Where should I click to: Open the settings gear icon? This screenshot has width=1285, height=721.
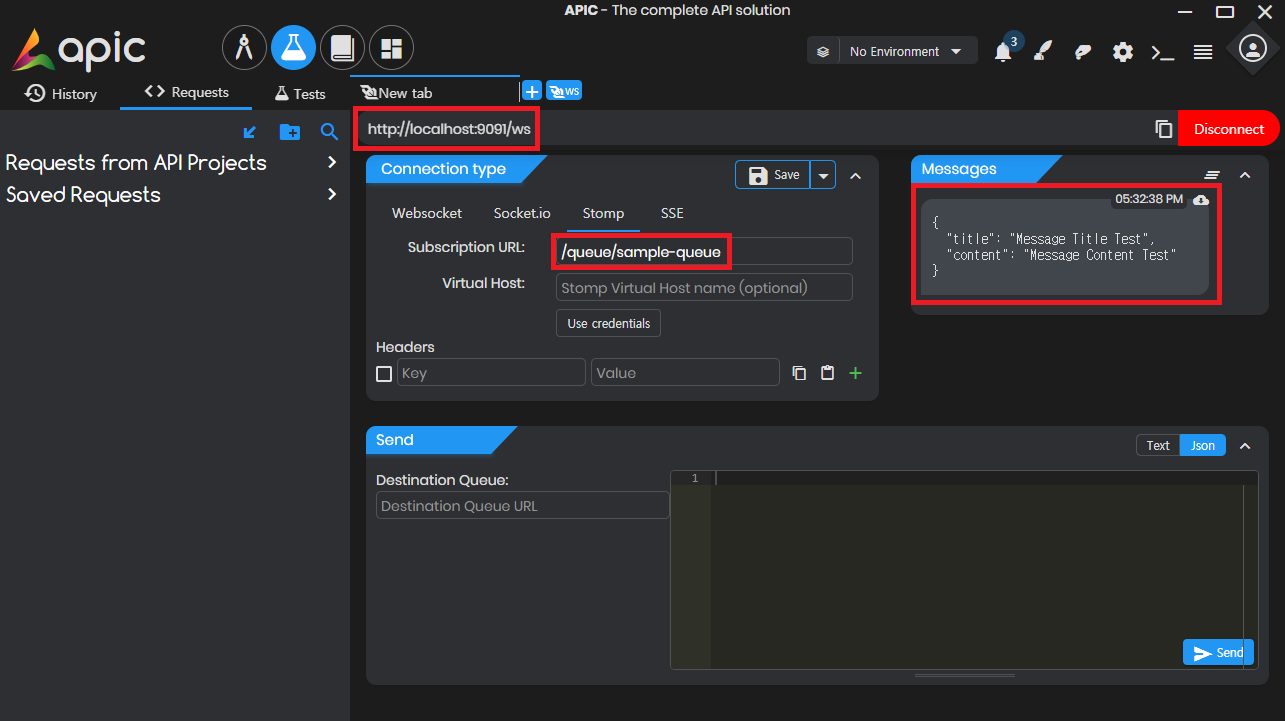[x=1123, y=52]
